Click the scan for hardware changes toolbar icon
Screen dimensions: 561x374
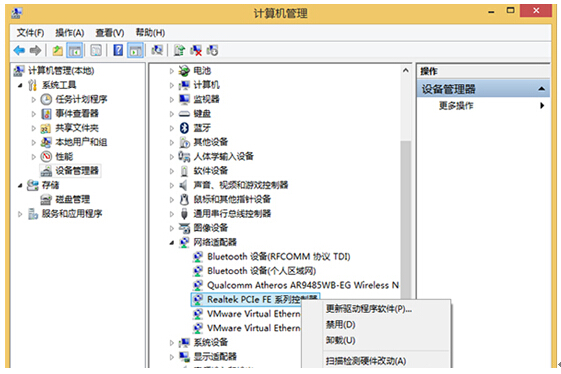(157, 50)
